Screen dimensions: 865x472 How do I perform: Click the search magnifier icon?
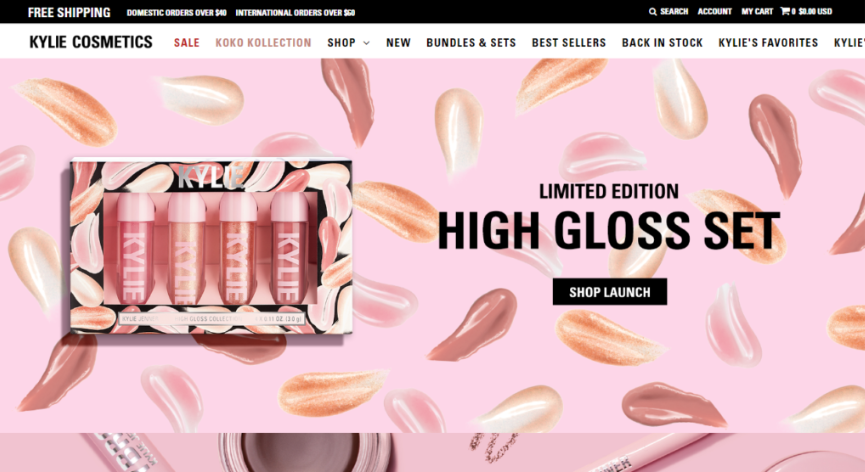[653, 12]
